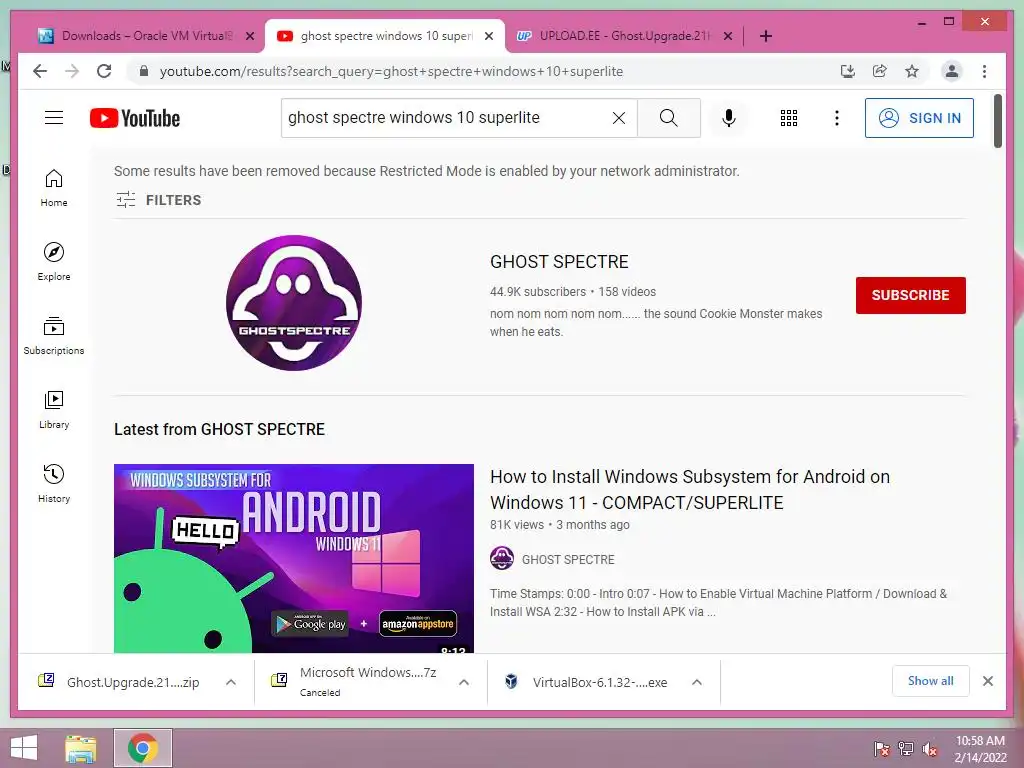Click the address bar URL
The height and width of the screenshot is (768, 1024).
(391, 71)
